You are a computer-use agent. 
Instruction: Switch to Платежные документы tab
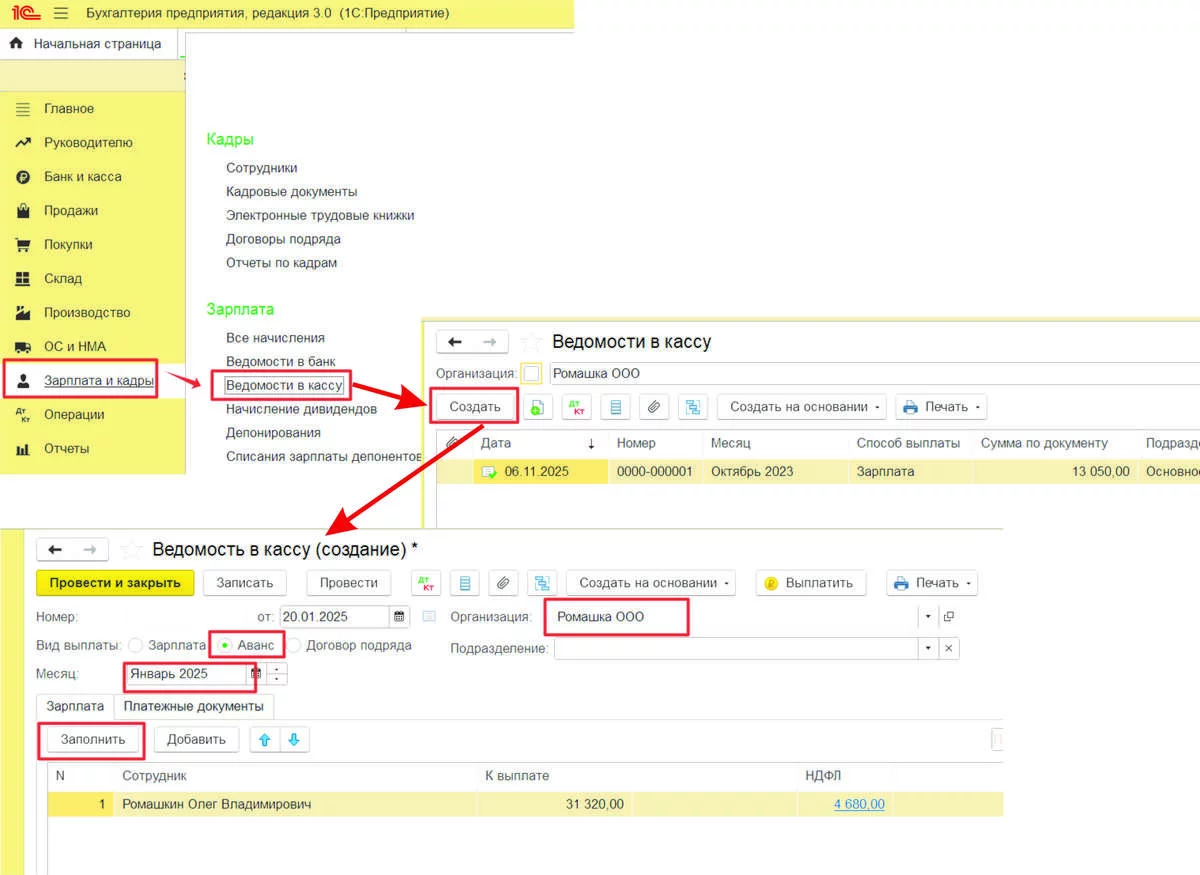point(195,706)
